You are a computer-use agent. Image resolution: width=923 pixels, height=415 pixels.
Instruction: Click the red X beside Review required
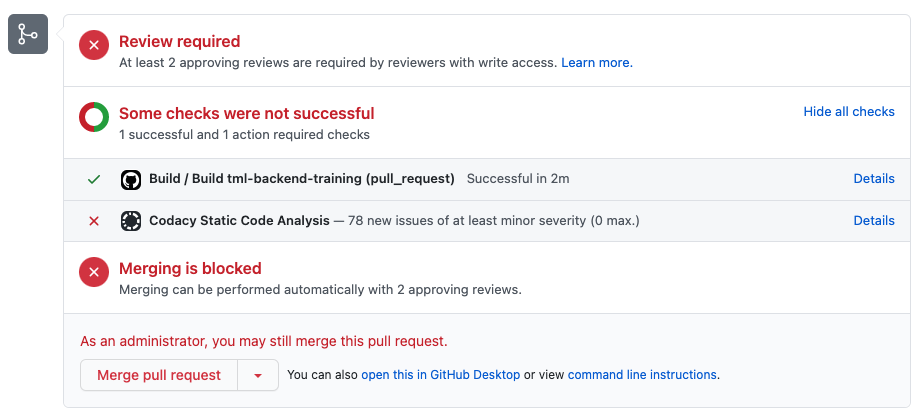(x=94, y=45)
